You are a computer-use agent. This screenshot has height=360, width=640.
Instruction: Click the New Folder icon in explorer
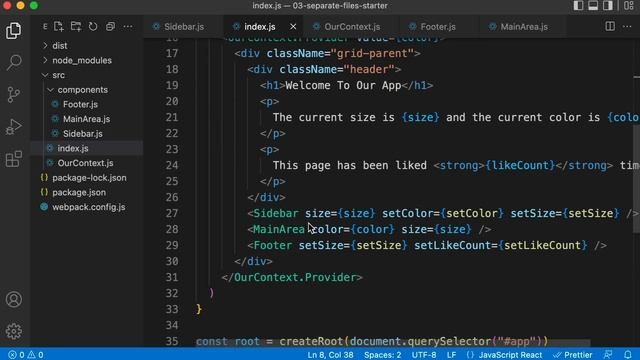click(x=76, y=27)
